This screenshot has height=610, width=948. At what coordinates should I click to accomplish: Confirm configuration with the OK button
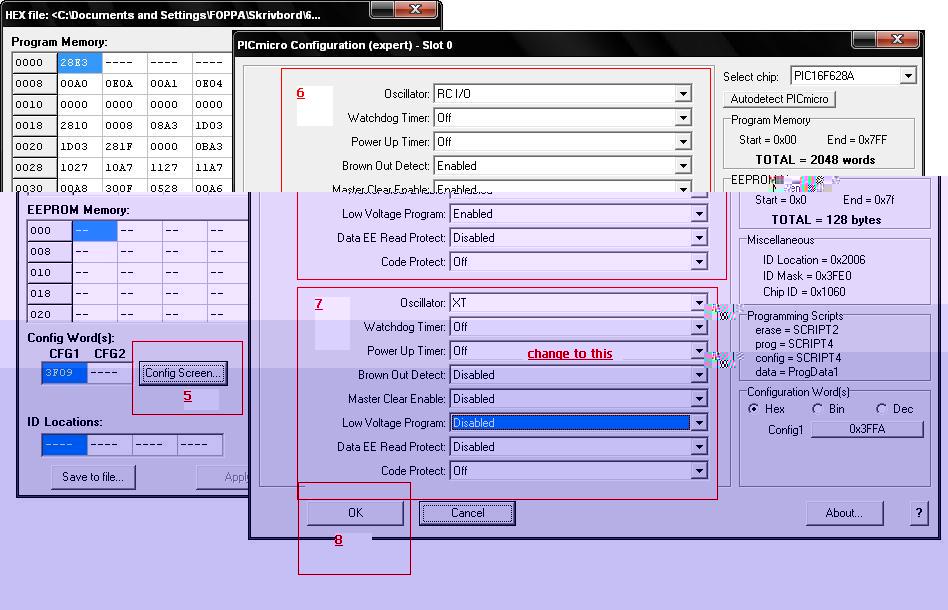356,513
